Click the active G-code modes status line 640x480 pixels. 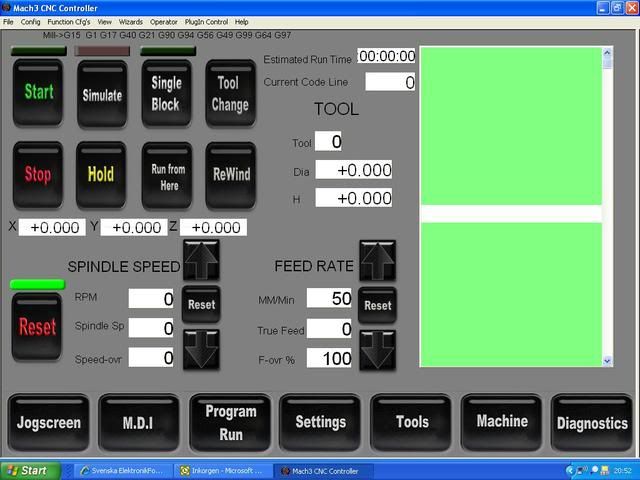coord(167,36)
